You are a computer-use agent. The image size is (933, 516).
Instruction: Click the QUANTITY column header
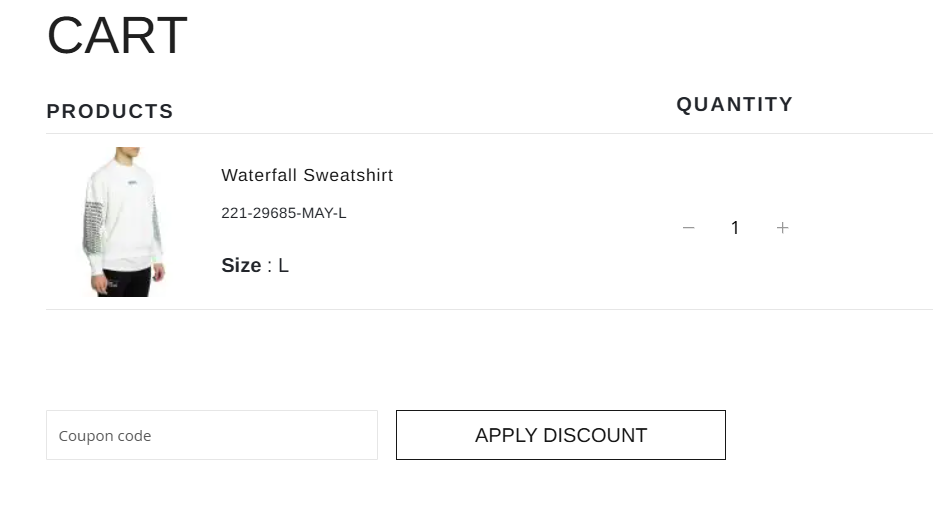point(734,104)
